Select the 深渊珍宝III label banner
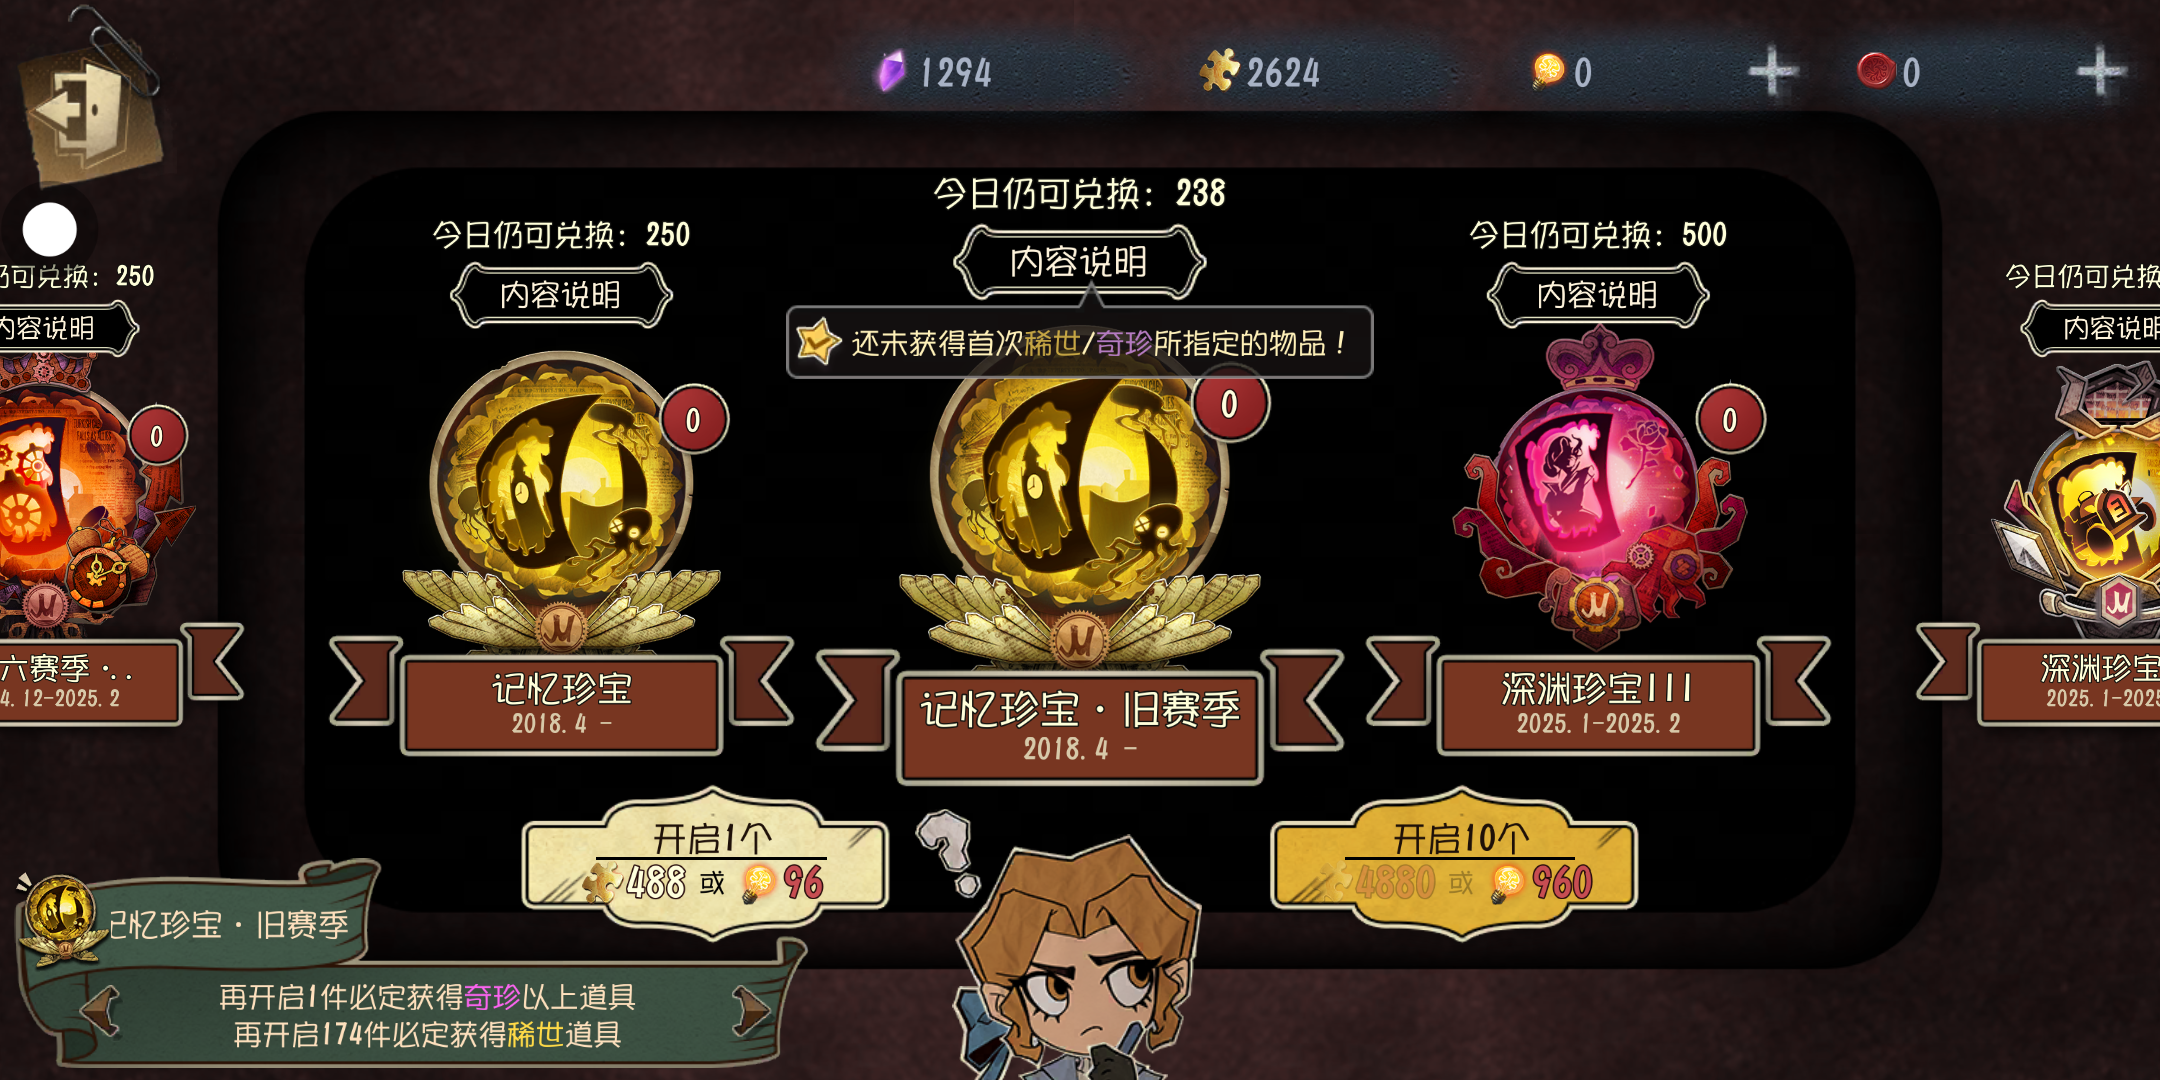 tap(1598, 705)
